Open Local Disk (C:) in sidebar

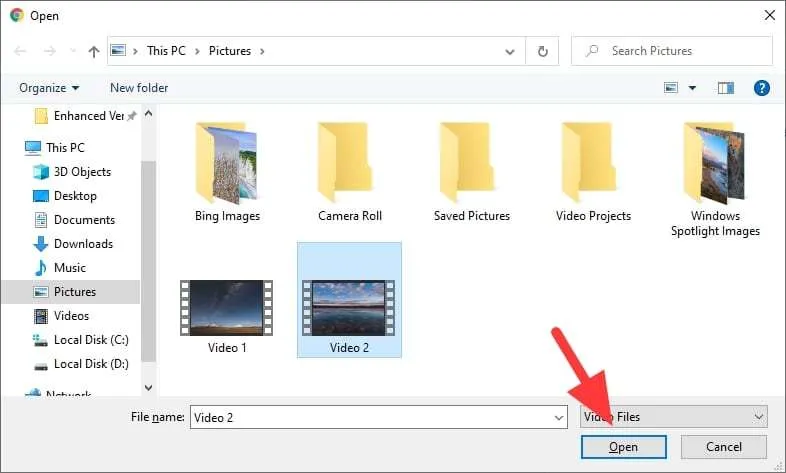[80, 340]
